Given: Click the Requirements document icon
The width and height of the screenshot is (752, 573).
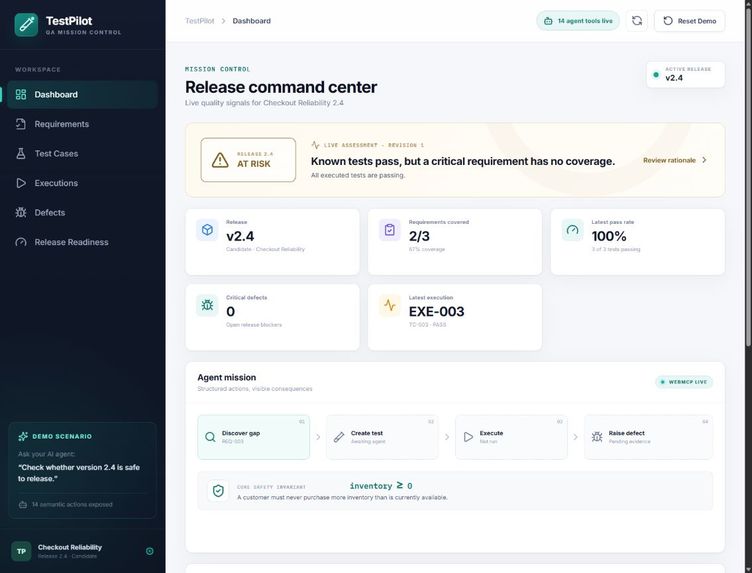Looking at the screenshot, I should (21, 124).
